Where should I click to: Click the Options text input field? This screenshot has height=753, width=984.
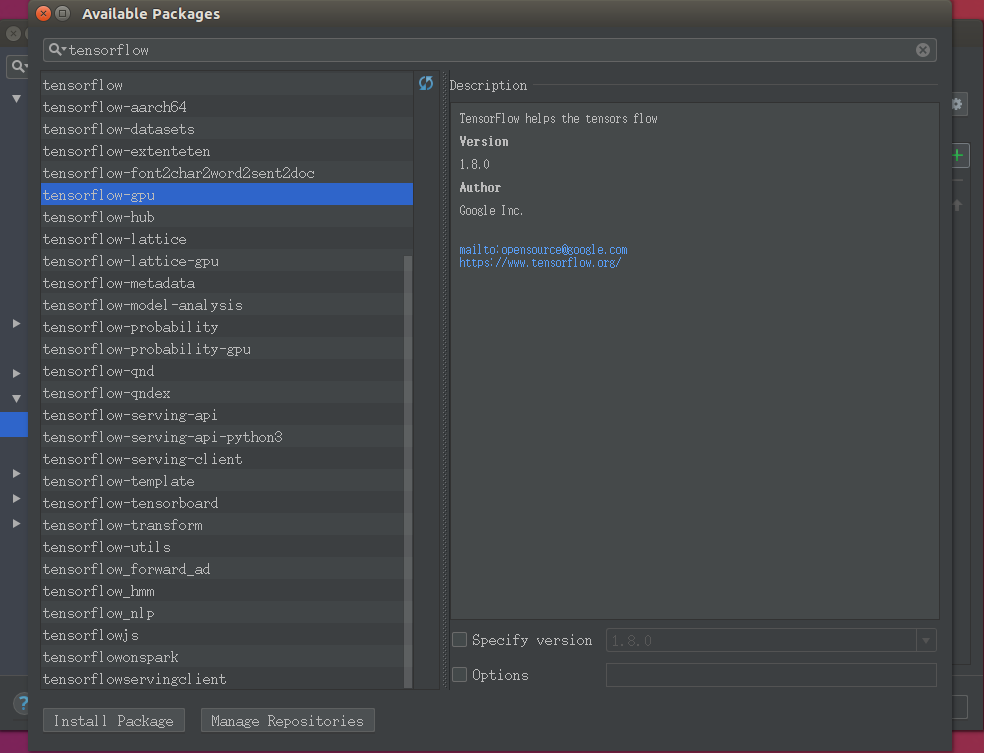[770, 675]
